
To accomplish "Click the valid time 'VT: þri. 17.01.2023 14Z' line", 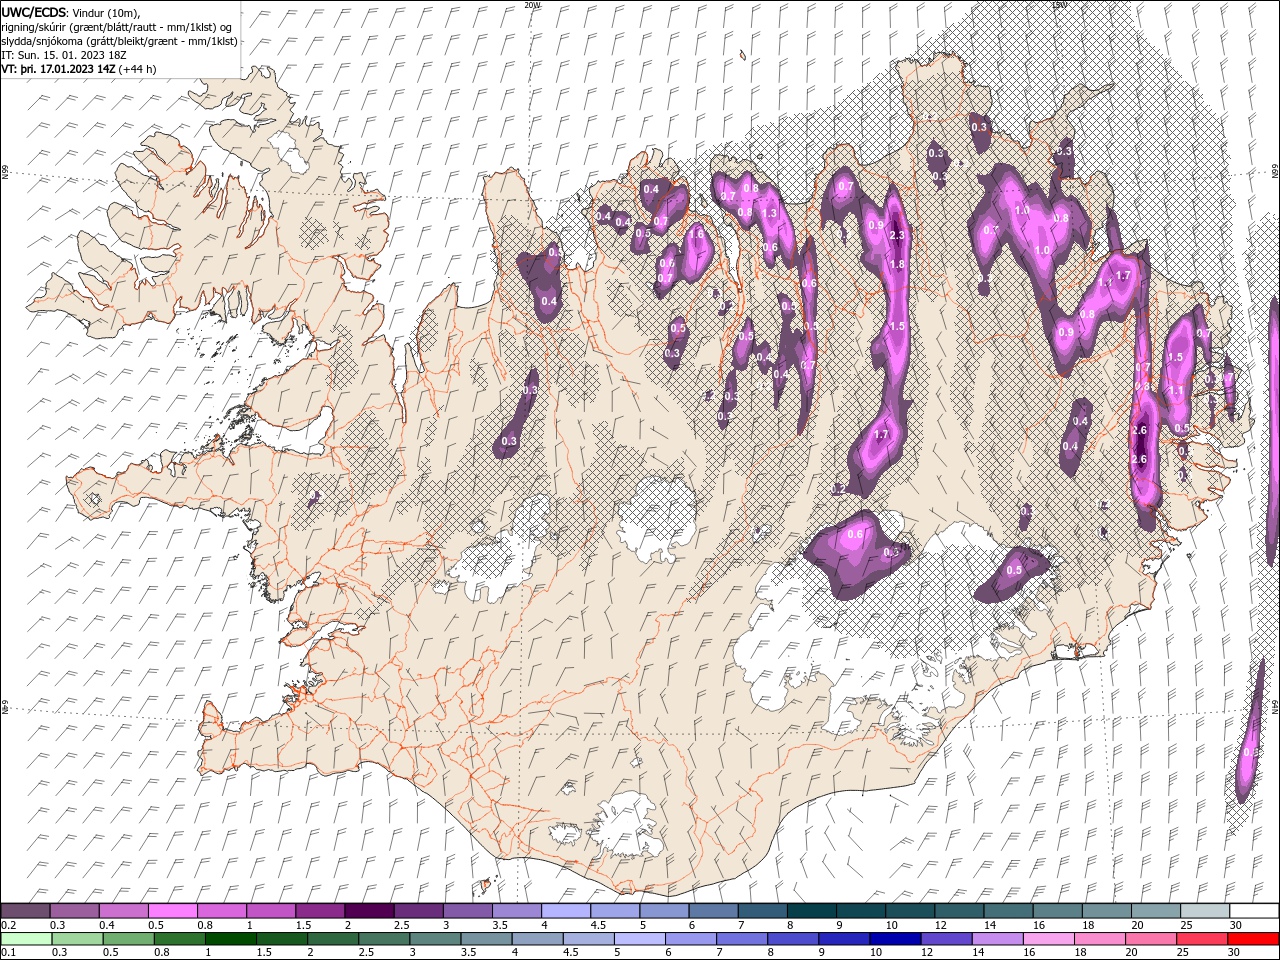I will click(x=79, y=69).
